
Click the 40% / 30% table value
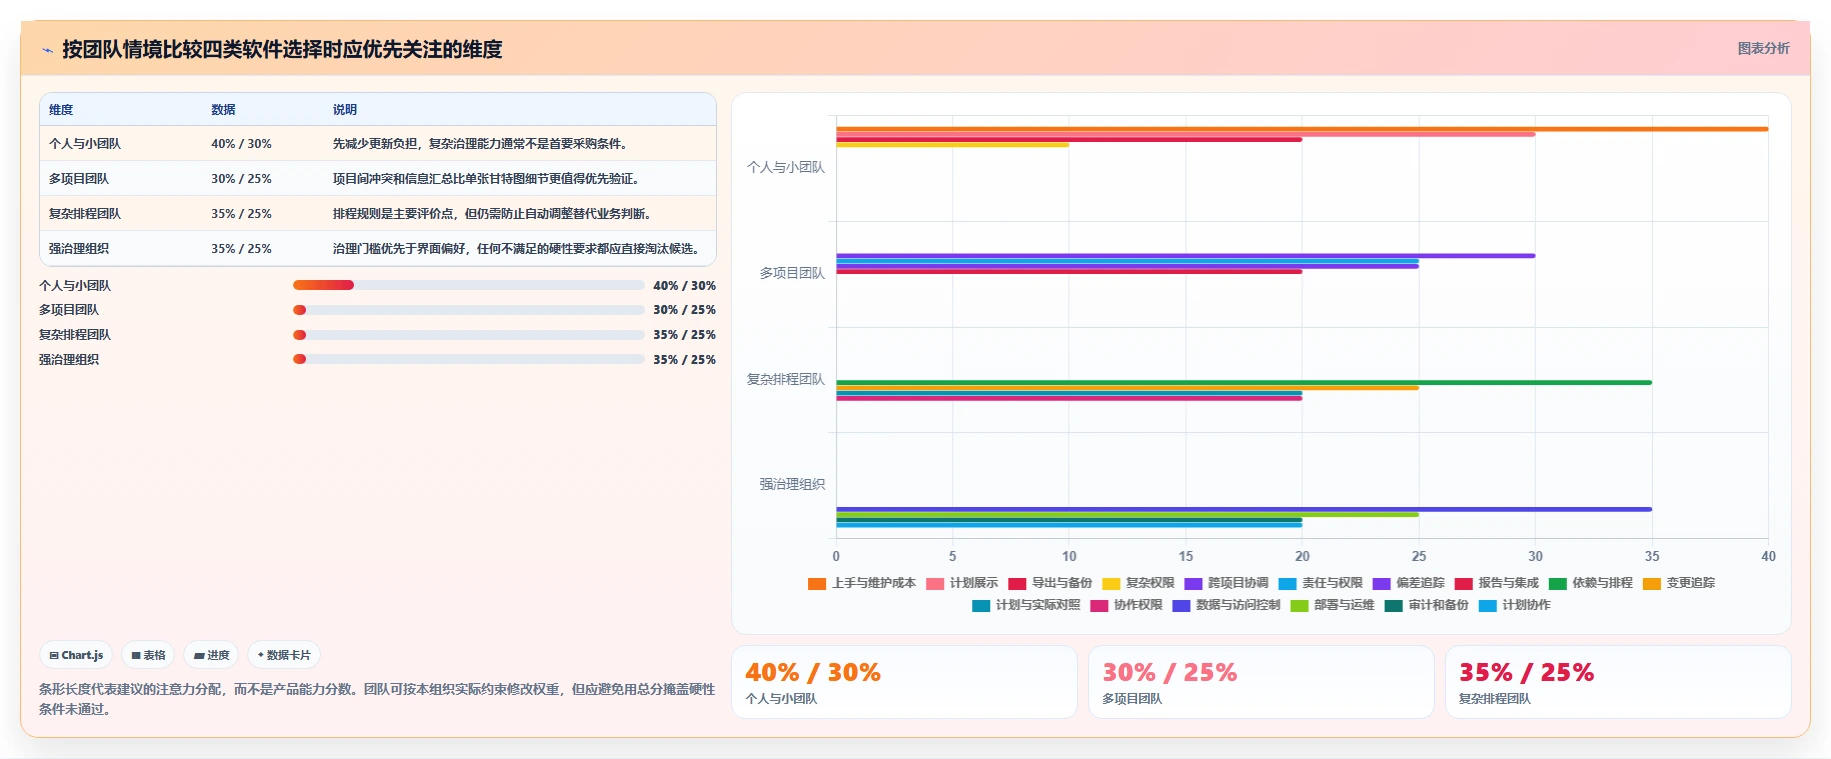click(241, 144)
